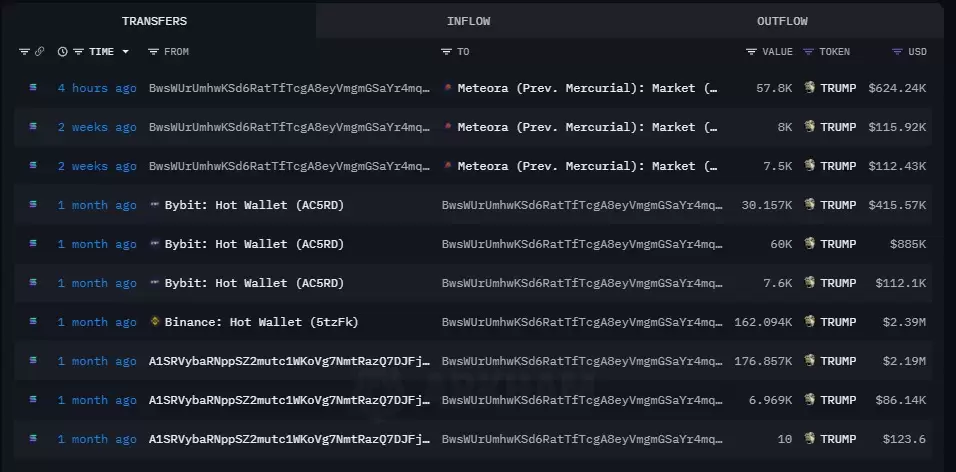
Task: Click the USD amount '$415.57K'
Action: pyautogui.click(x=897, y=205)
